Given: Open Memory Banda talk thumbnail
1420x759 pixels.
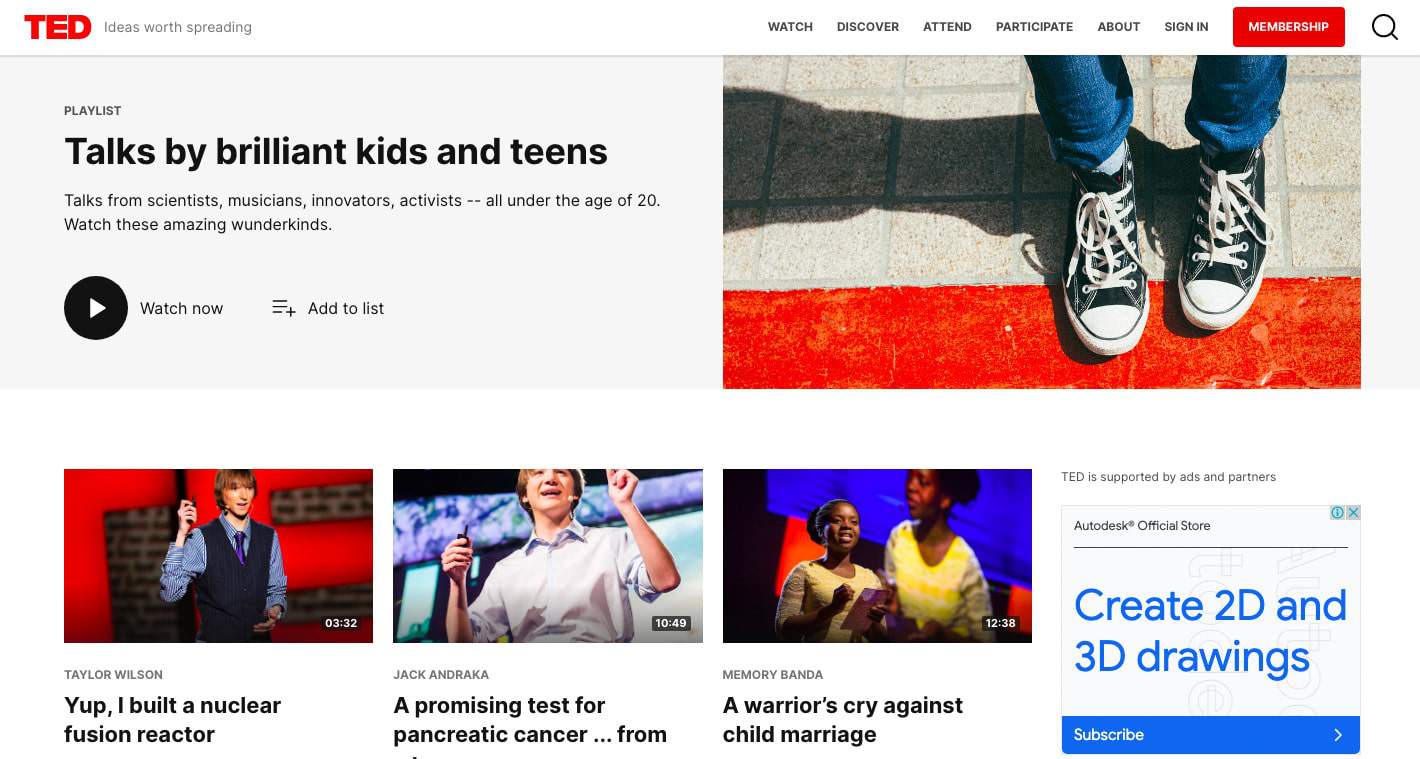Looking at the screenshot, I should (877, 556).
